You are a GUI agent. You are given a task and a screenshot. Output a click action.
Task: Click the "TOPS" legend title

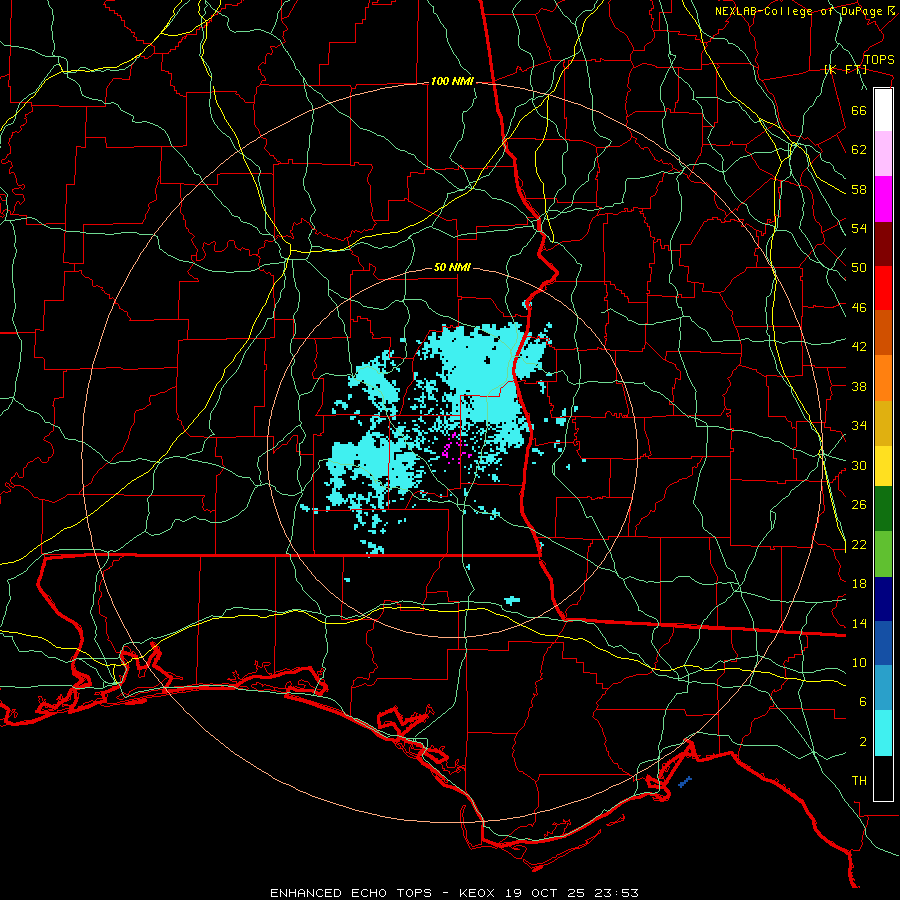[879, 60]
